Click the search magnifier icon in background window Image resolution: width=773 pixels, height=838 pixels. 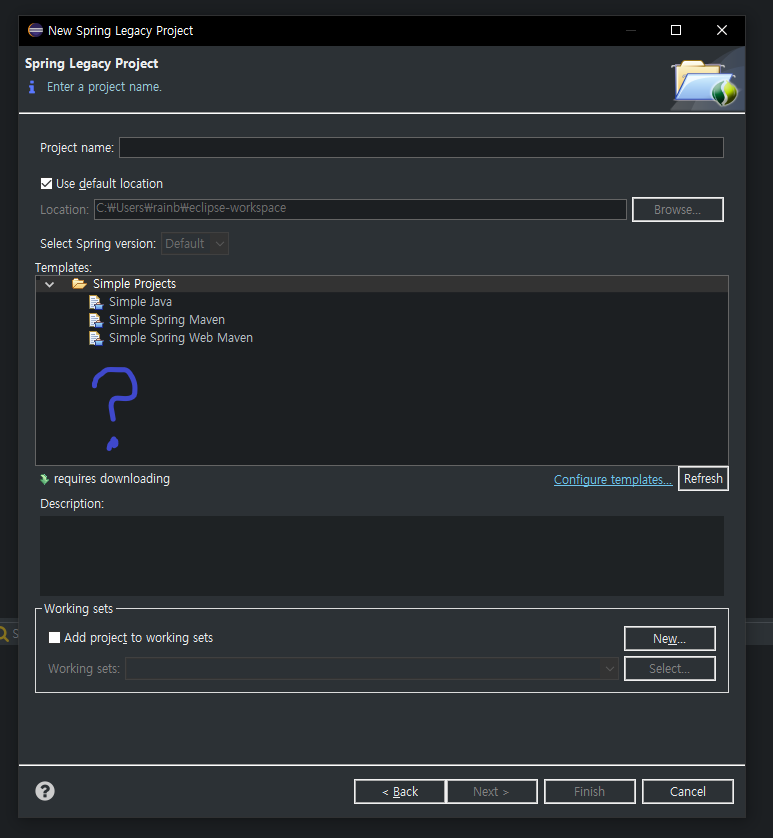click(4, 634)
